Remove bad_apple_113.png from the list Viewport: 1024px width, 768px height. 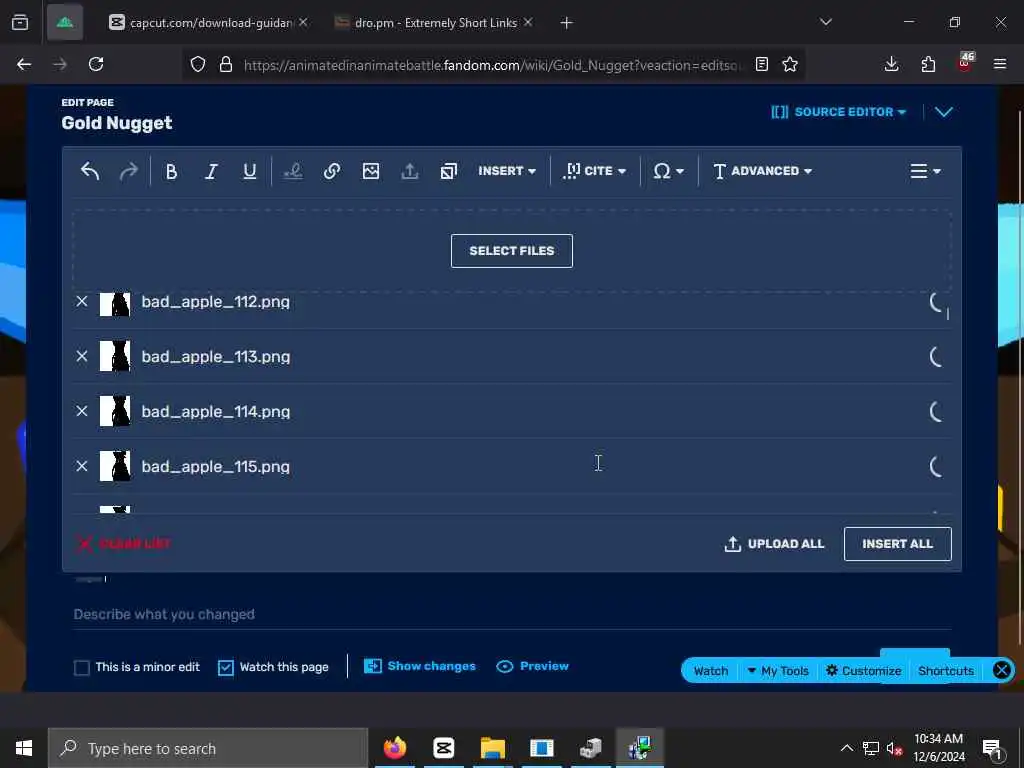[x=82, y=357]
